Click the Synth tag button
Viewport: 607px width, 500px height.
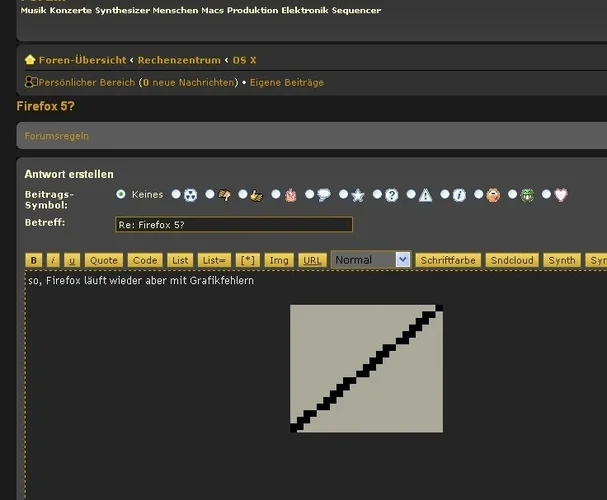(562, 260)
